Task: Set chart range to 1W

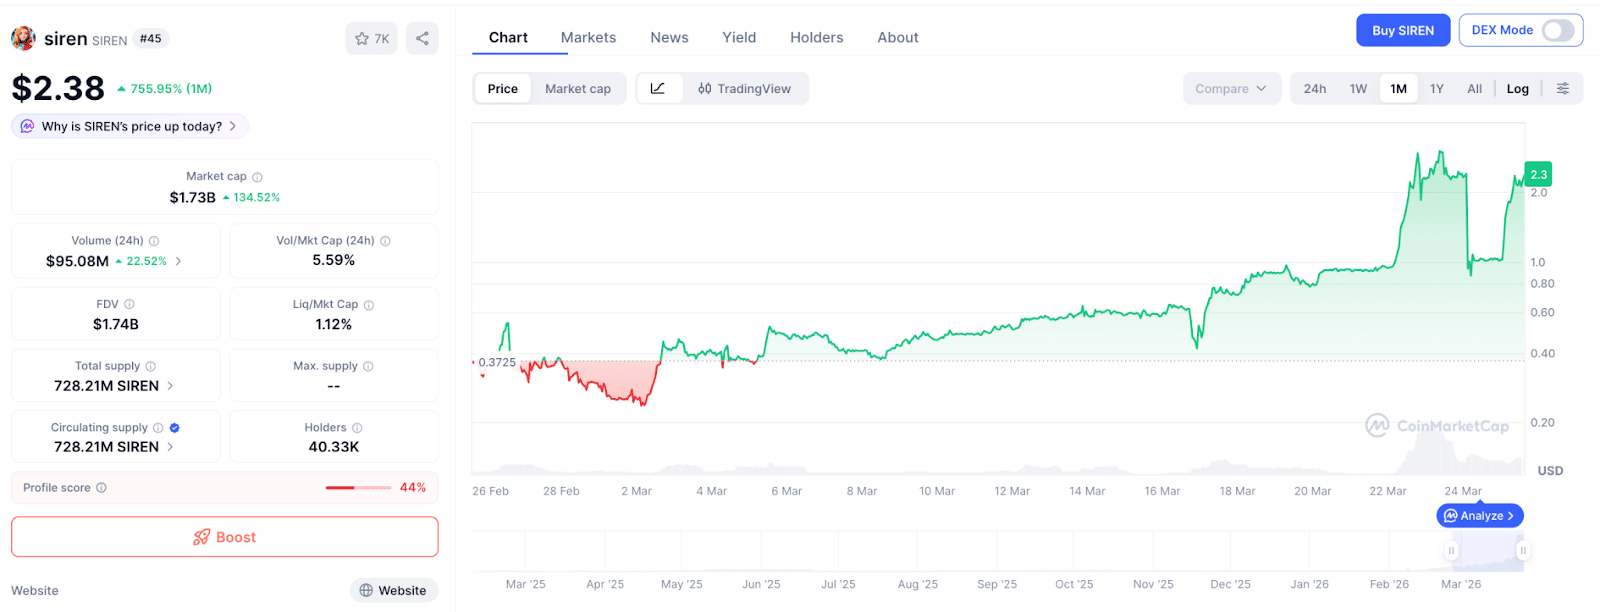Action: [1358, 88]
